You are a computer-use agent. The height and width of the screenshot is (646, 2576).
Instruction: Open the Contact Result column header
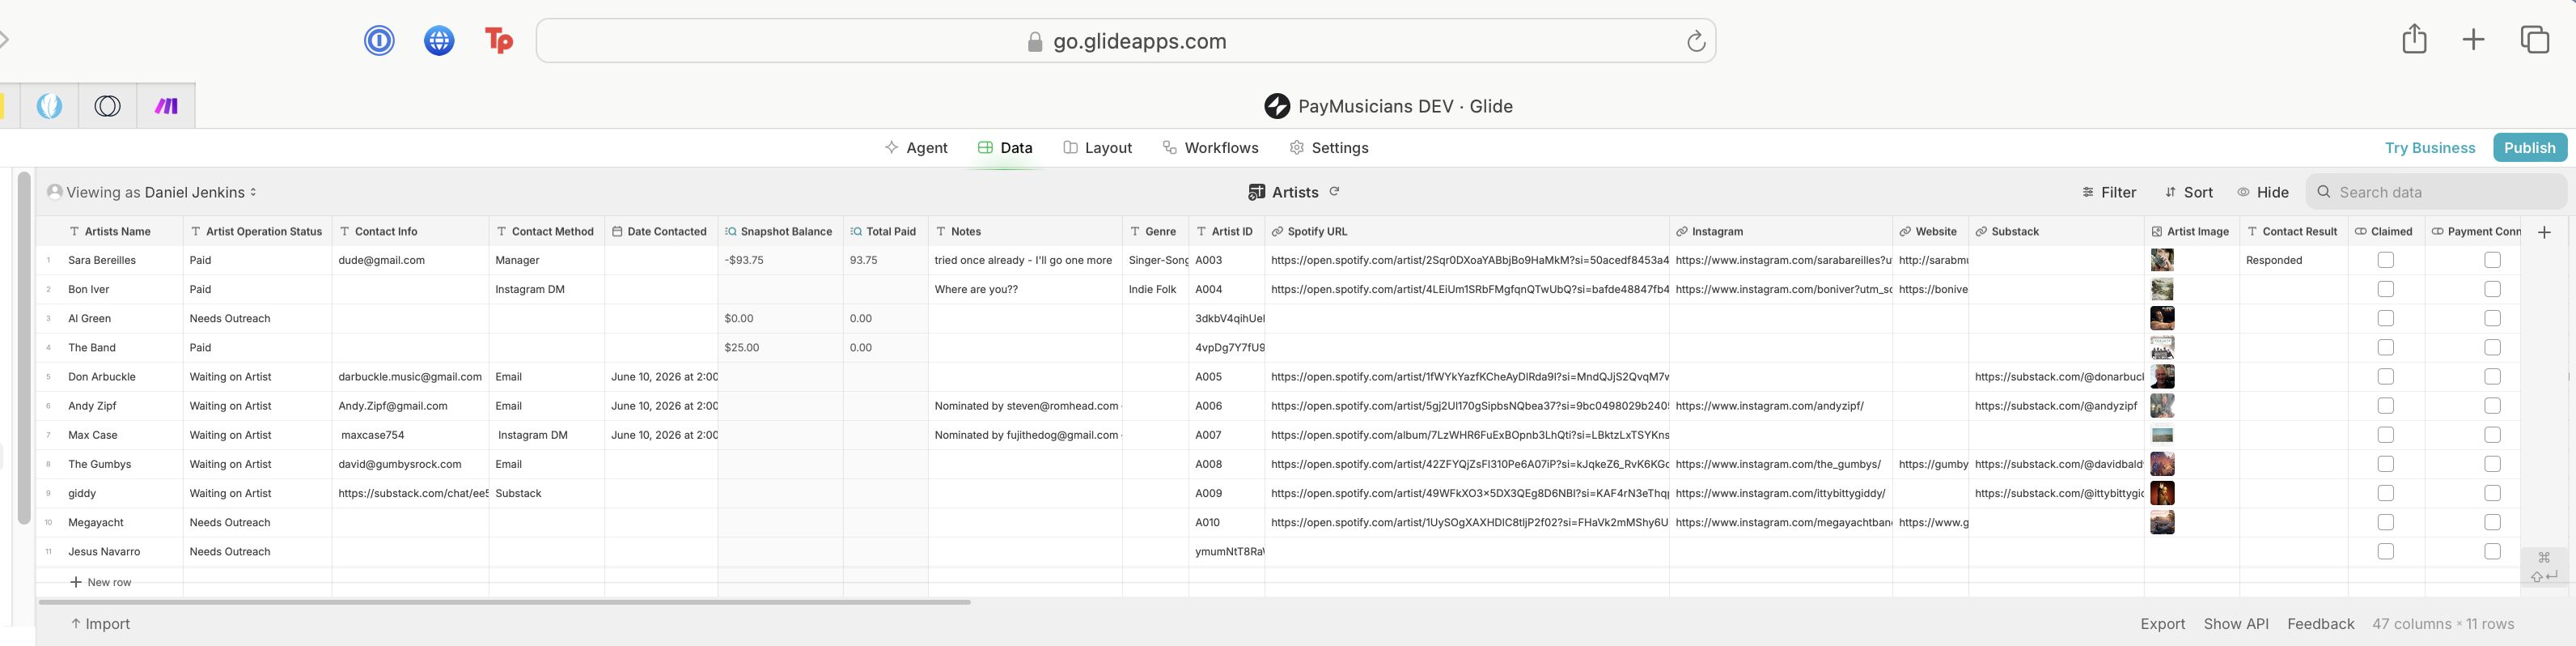(x=2292, y=231)
